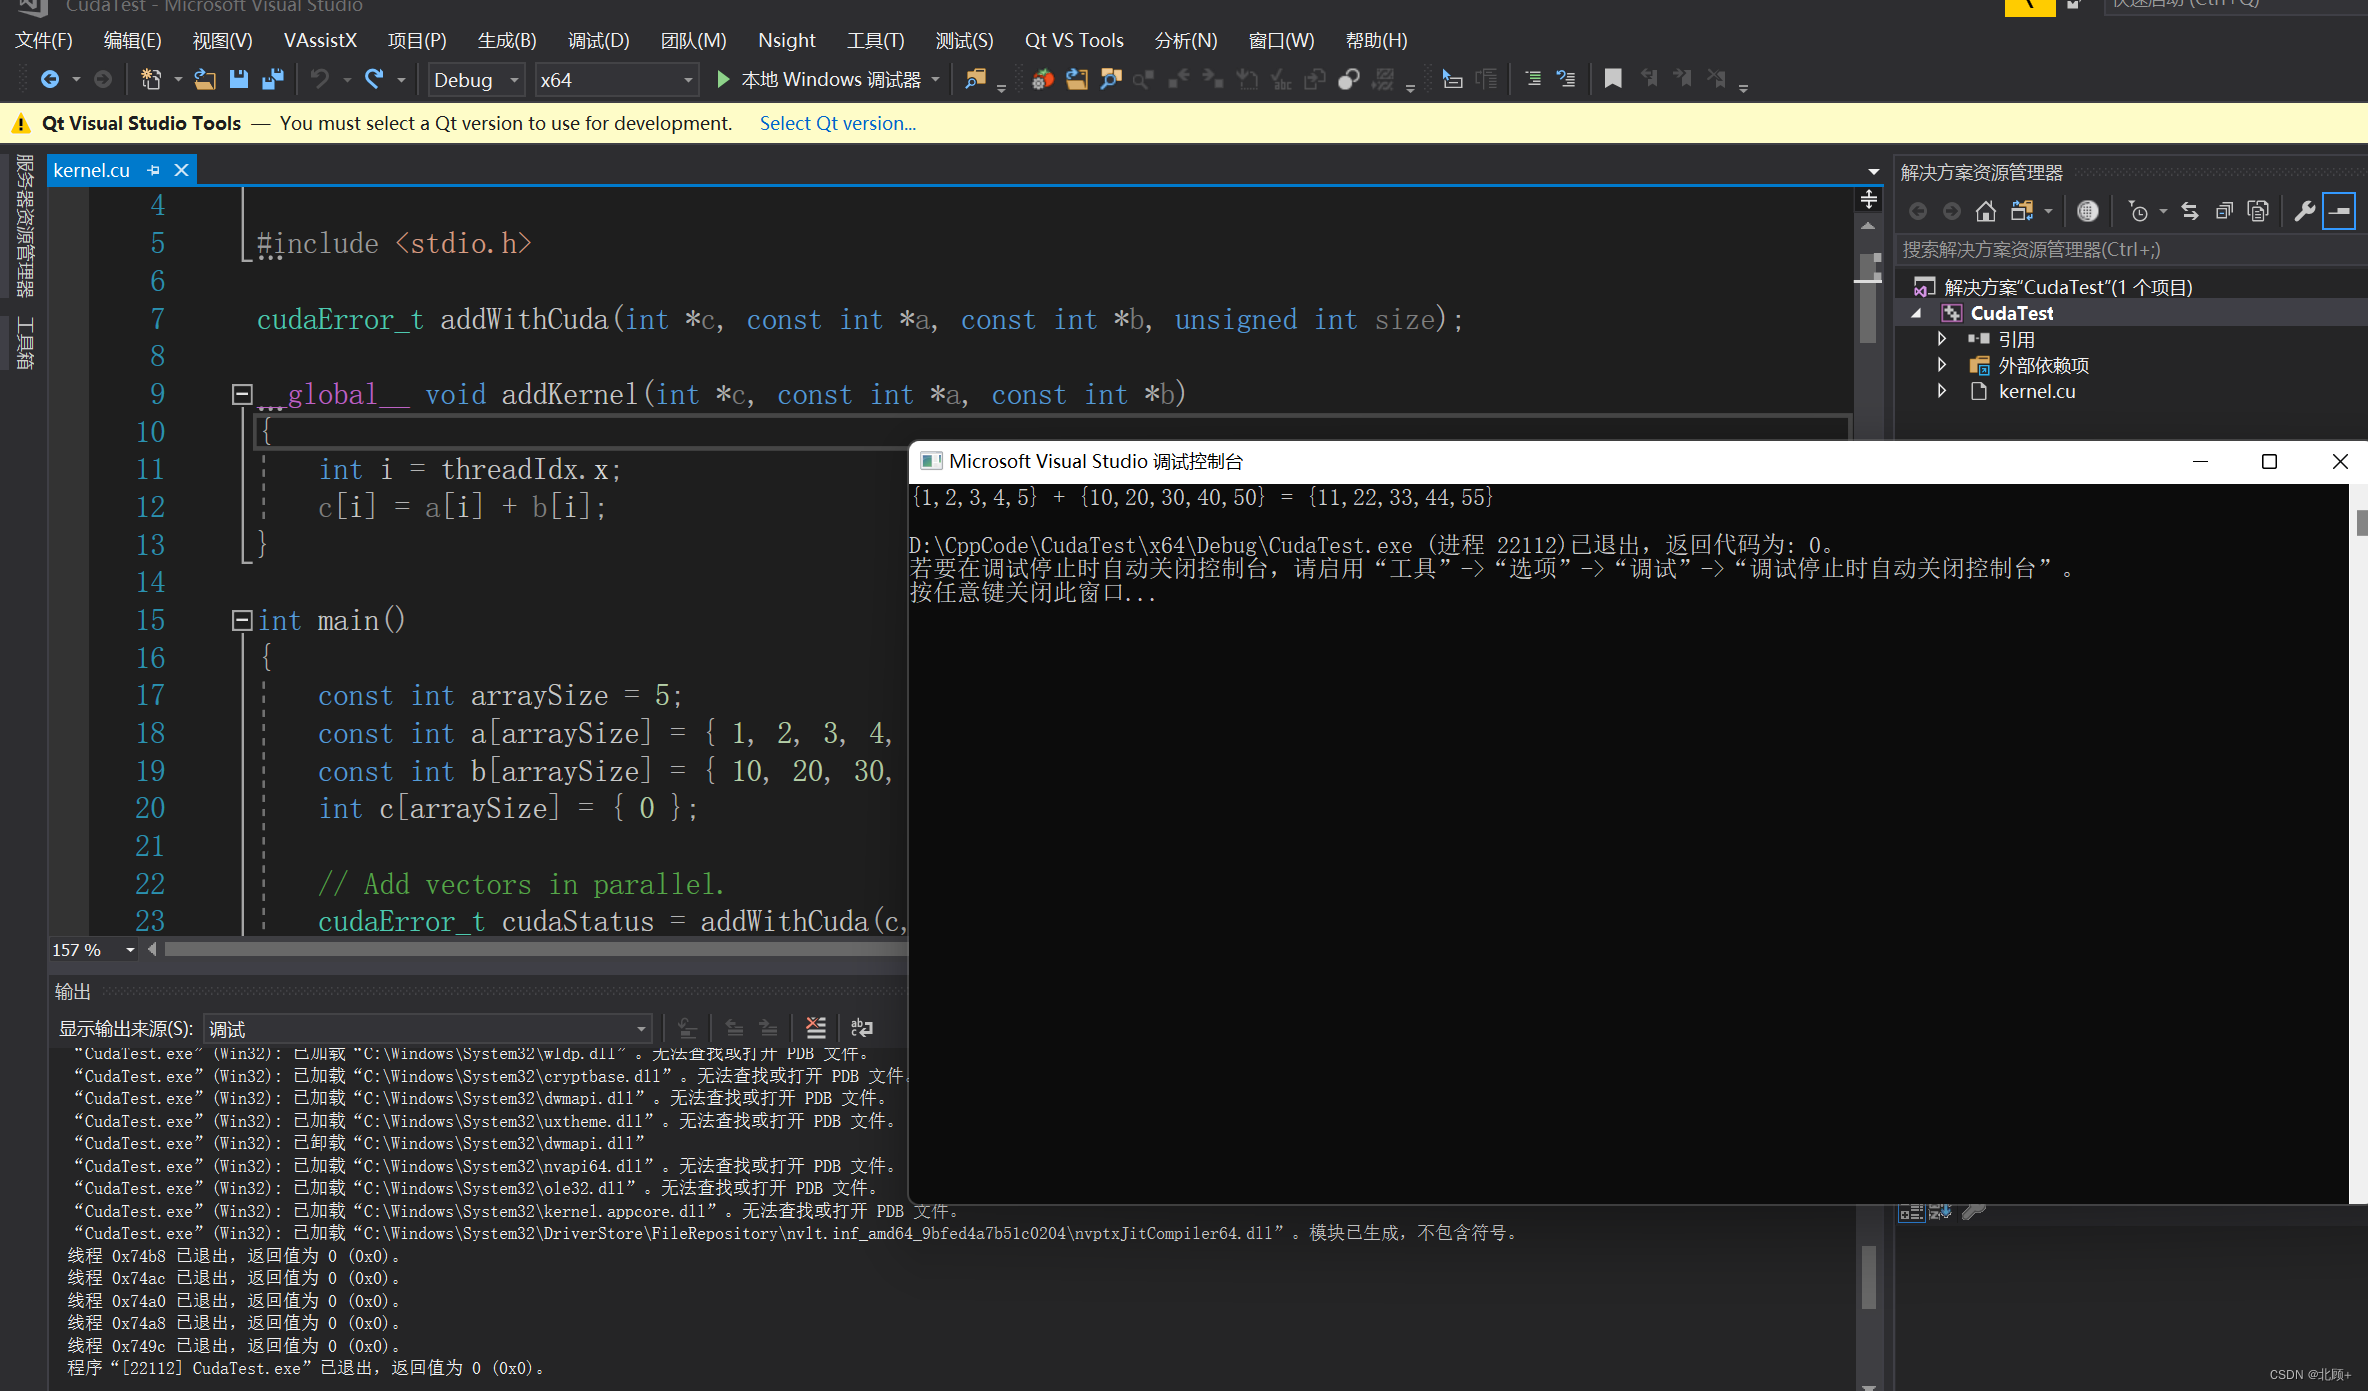Open the Nsight menu
The image size is (2368, 1391).
(787, 40)
